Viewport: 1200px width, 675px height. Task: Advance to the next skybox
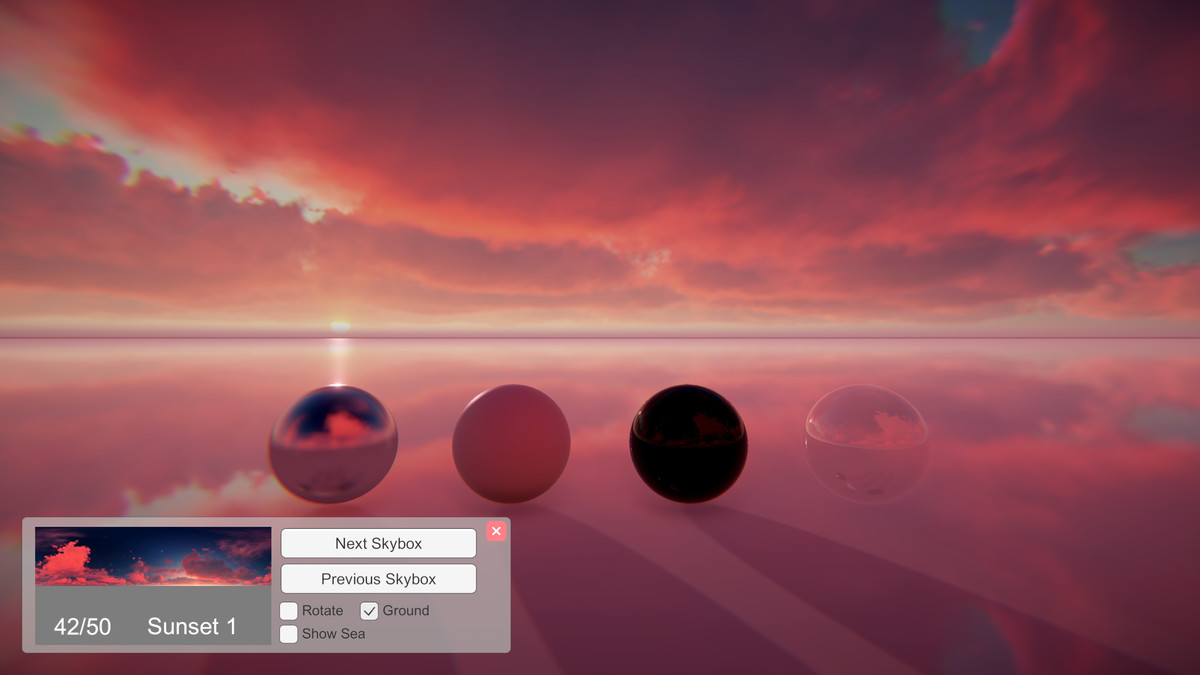point(378,543)
